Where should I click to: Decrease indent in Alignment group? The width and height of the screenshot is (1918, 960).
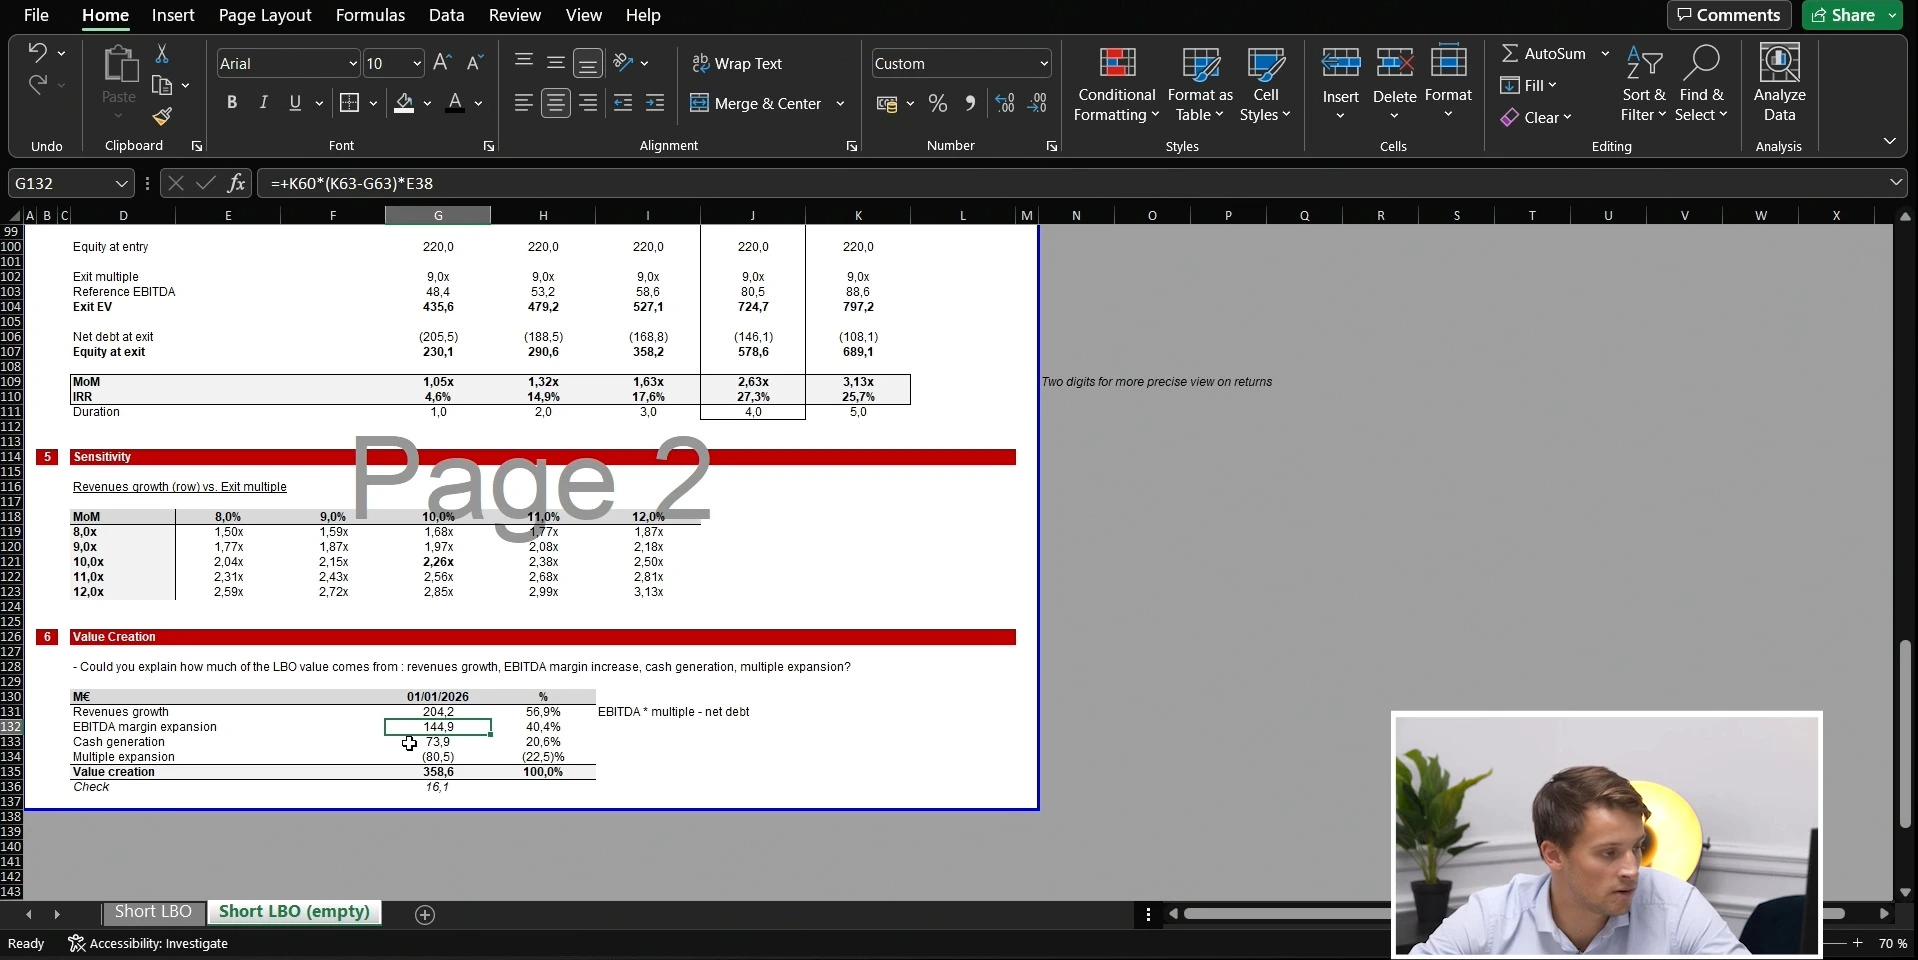623,103
